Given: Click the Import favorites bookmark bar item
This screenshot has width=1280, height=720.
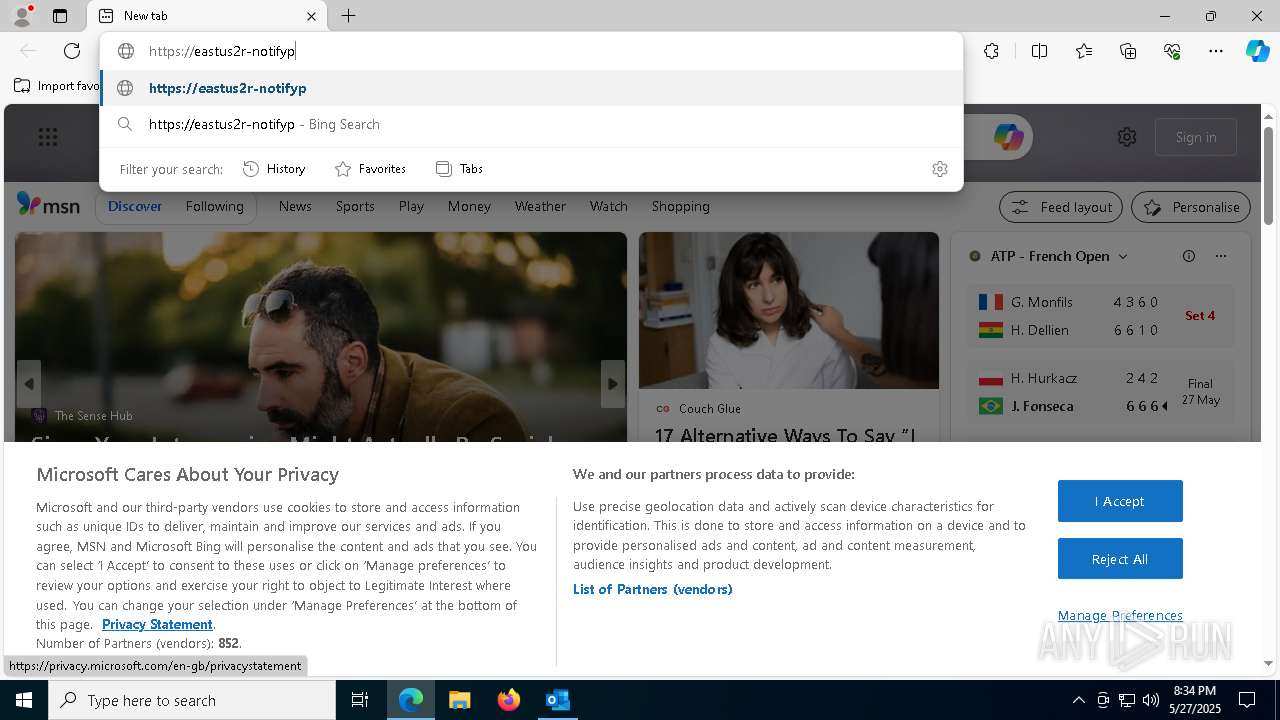Looking at the screenshot, I should (57, 86).
